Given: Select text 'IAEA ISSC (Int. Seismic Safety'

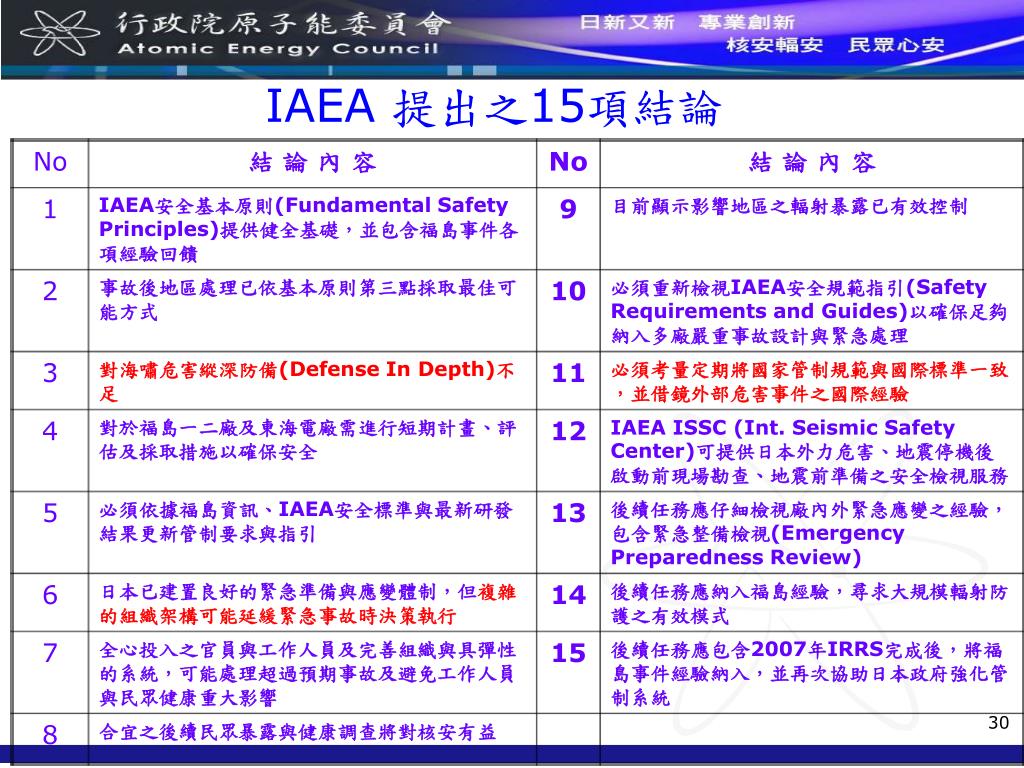Looking at the screenshot, I should [x=782, y=428].
